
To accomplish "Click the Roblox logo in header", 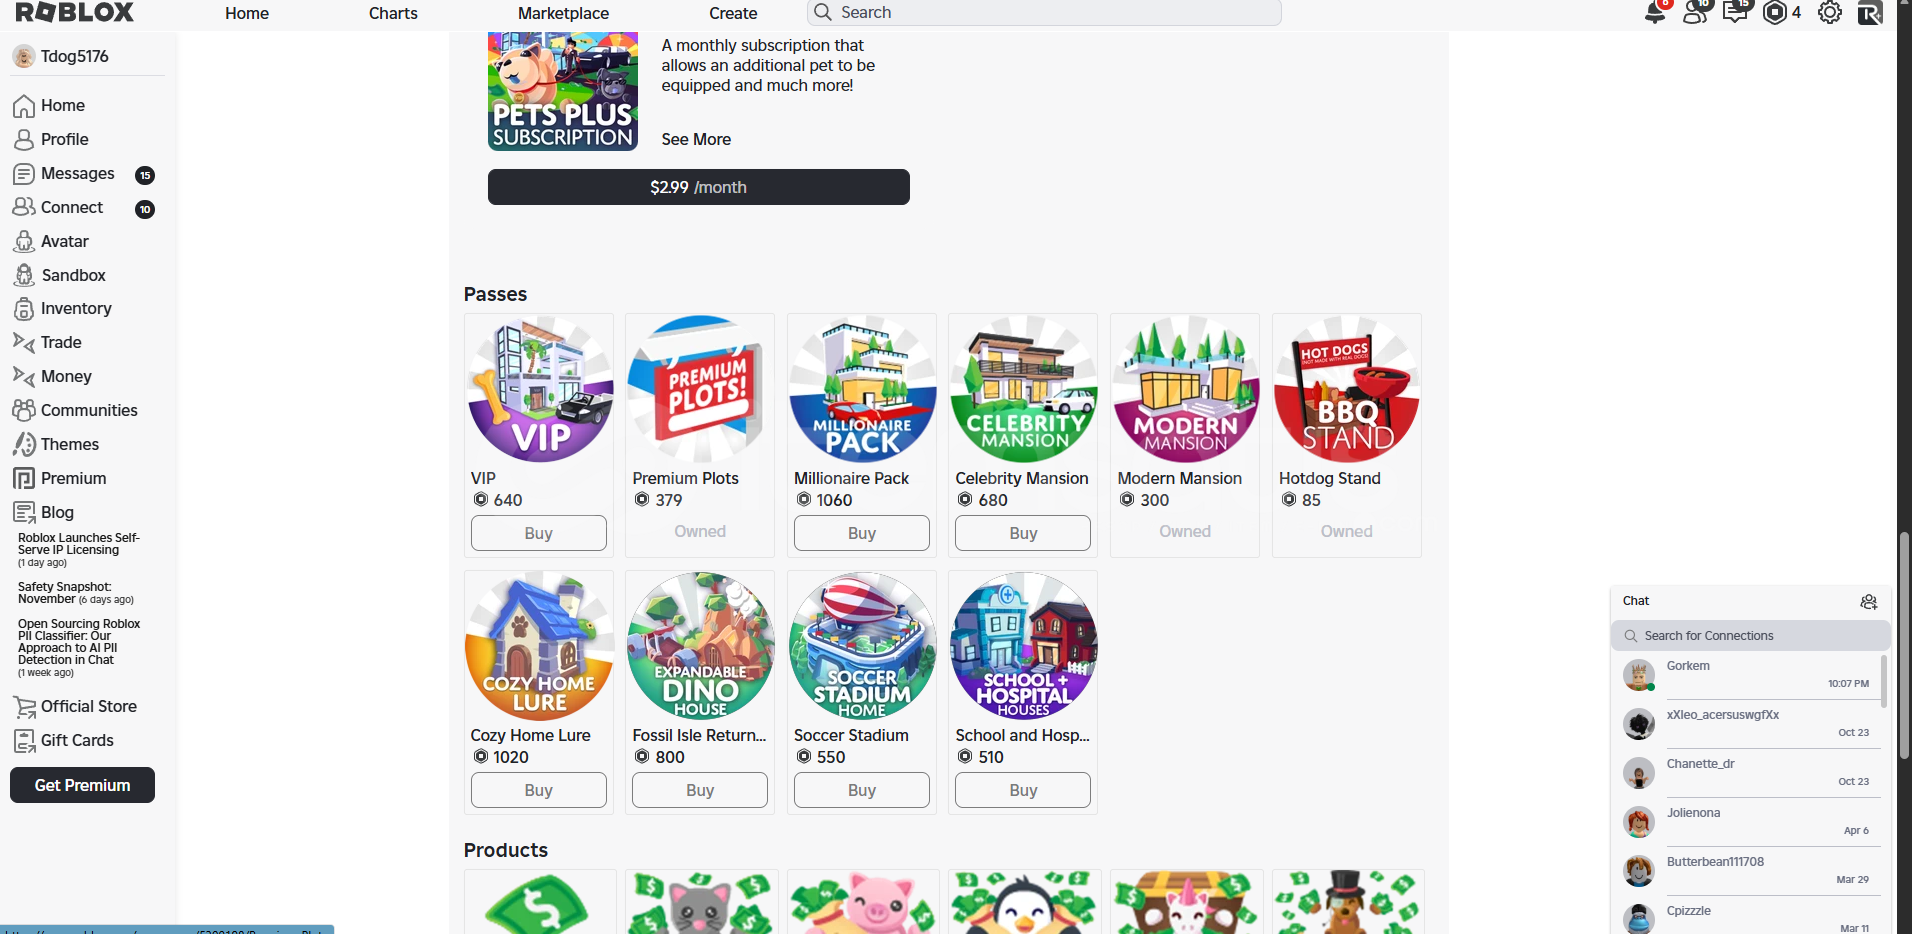I will 75,12.
